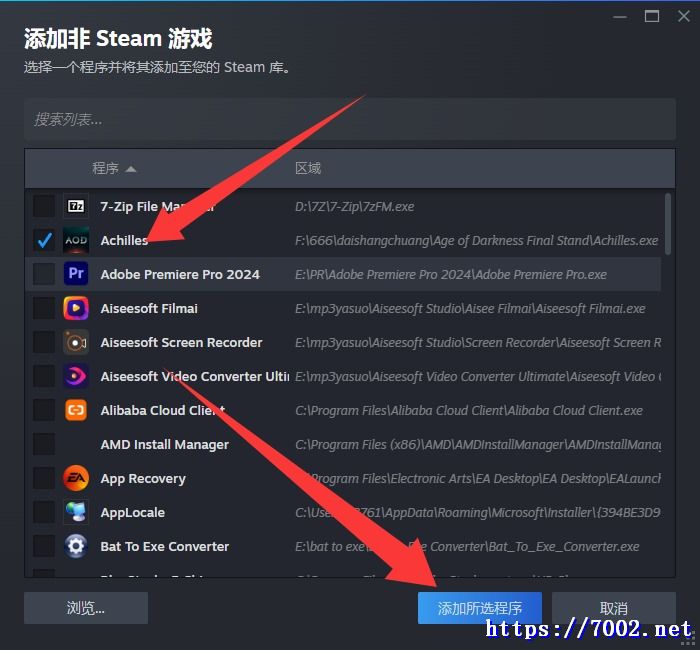Select the Aiseesoft Filmai name
The image size is (700, 650).
[x=149, y=308]
